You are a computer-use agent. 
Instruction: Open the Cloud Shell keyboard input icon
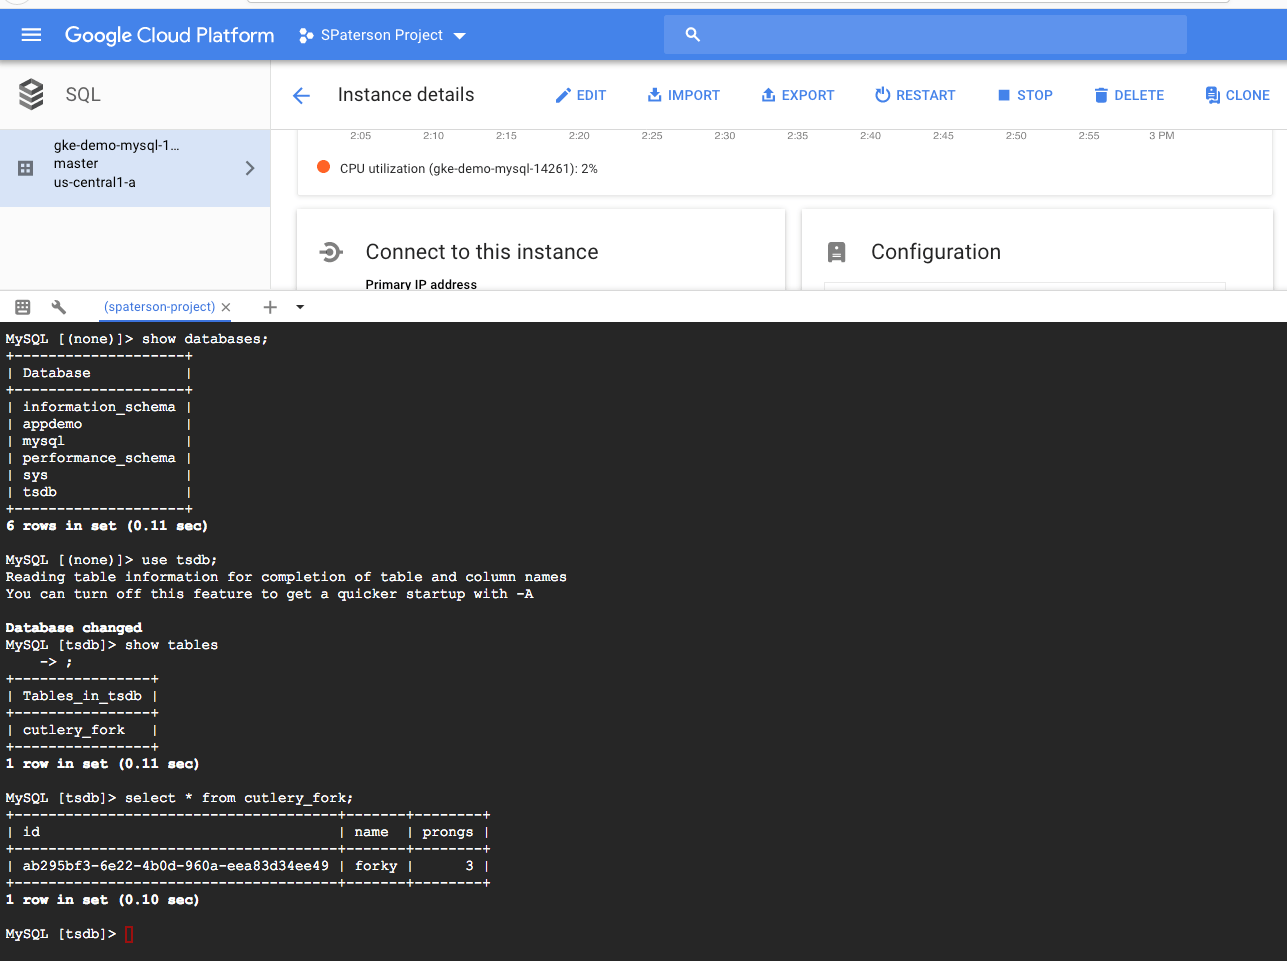(22, 307)
